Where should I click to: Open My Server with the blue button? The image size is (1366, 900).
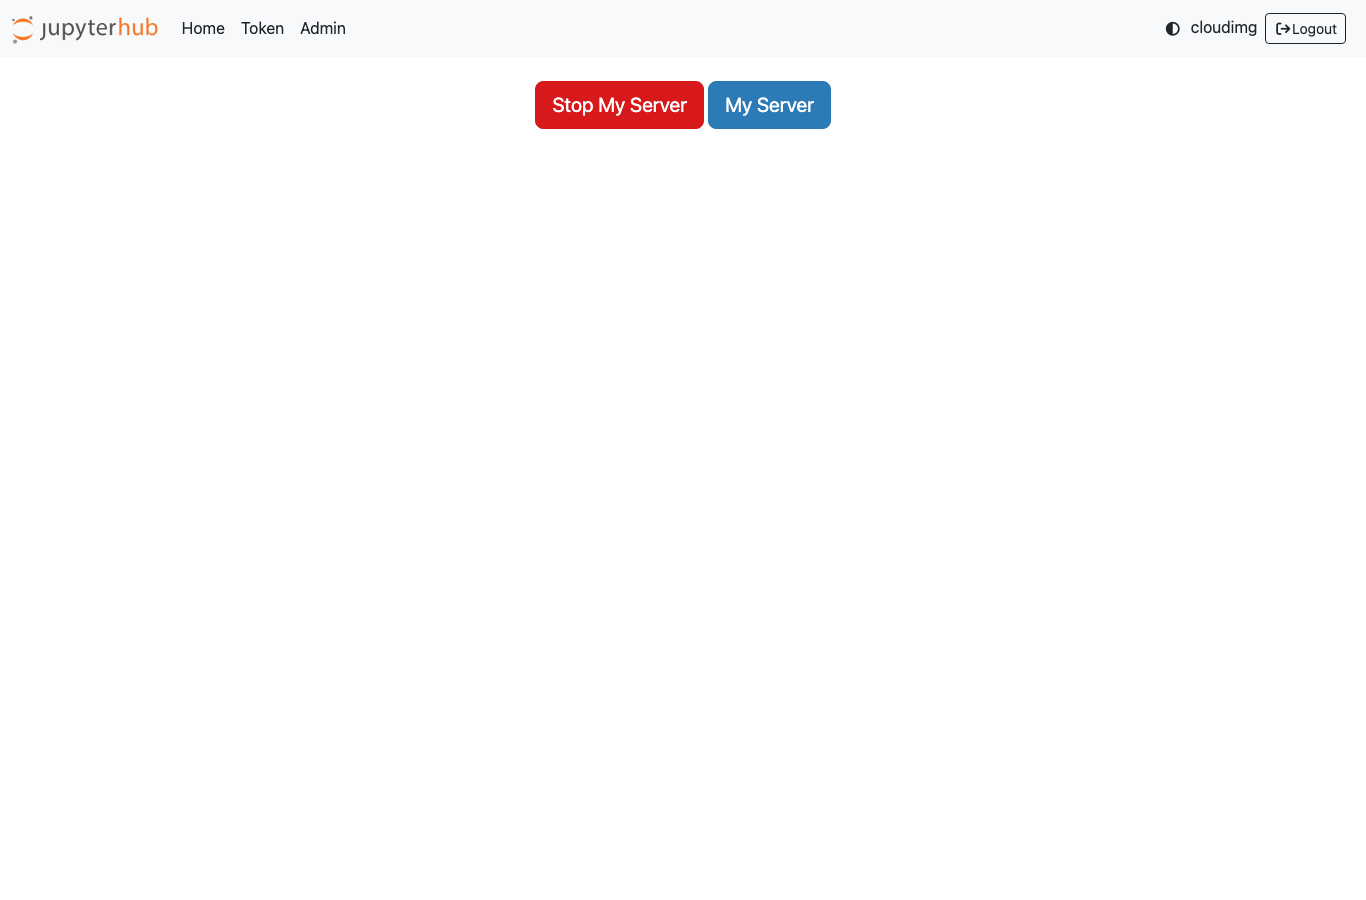pyautogui.click(x=769, y=105)
